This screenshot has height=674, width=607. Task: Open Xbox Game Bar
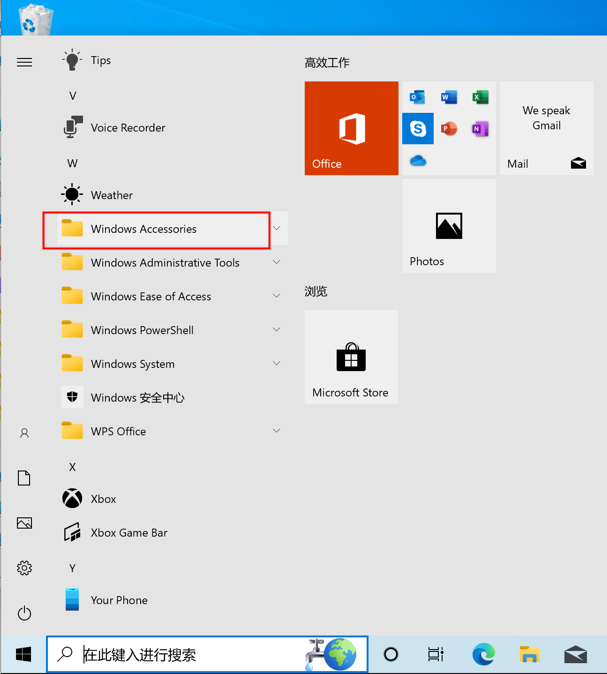pyautogui.click(x=128, y=533)
